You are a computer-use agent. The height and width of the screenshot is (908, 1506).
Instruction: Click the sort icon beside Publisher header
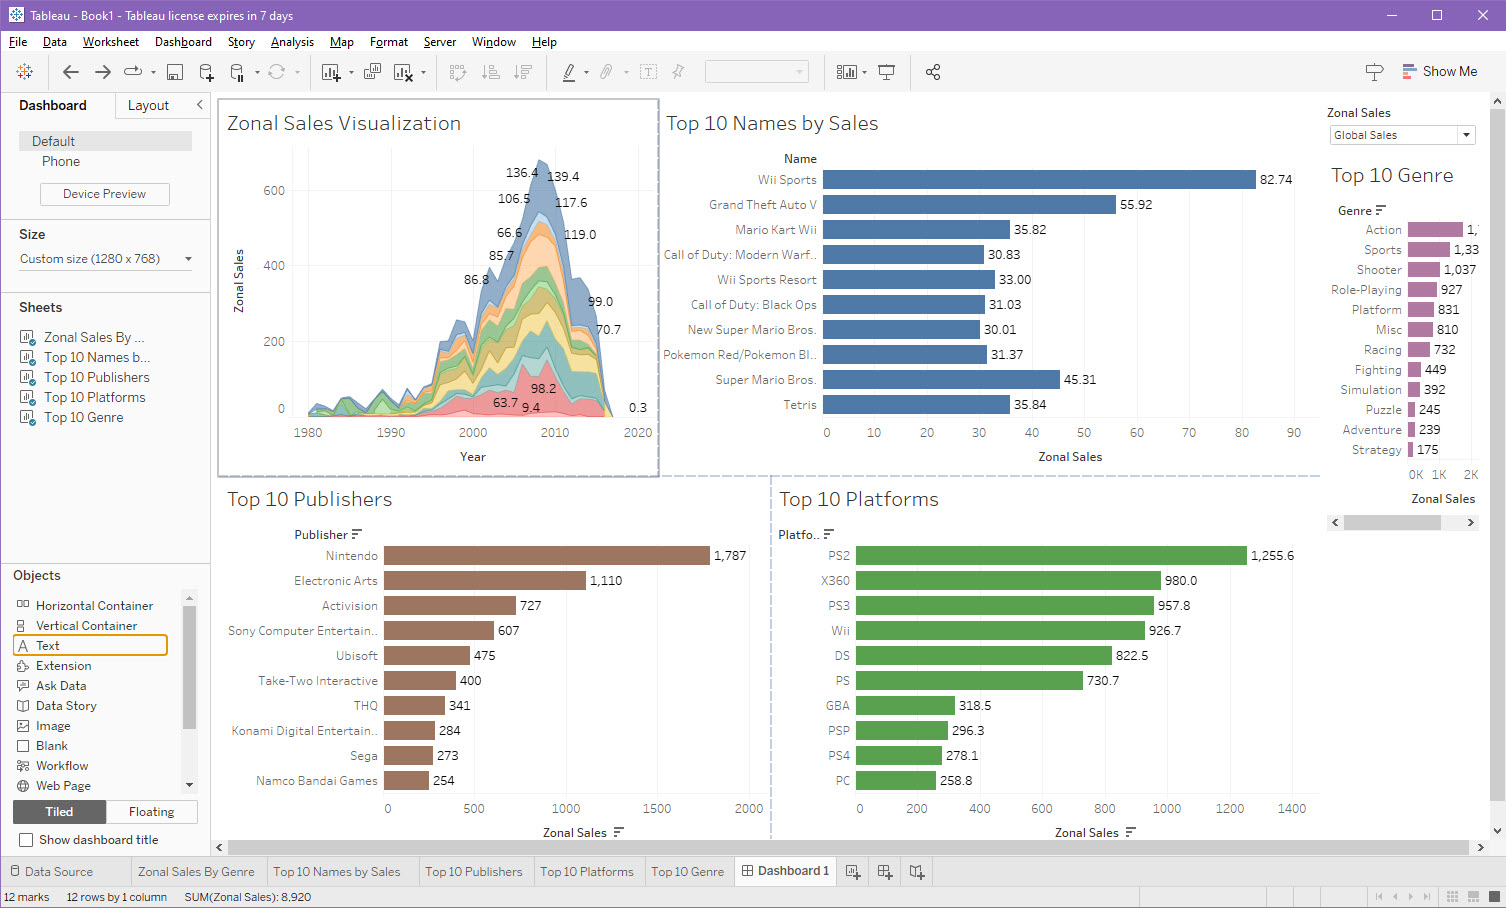pyautogui.click(x=357, y=534)
